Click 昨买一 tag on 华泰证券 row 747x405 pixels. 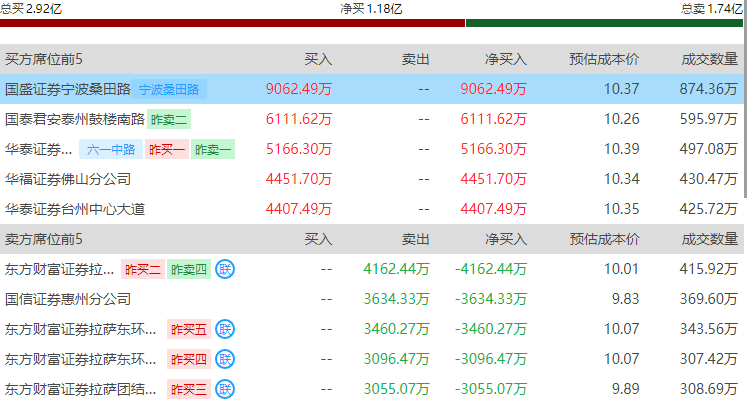tap(167, 149)
